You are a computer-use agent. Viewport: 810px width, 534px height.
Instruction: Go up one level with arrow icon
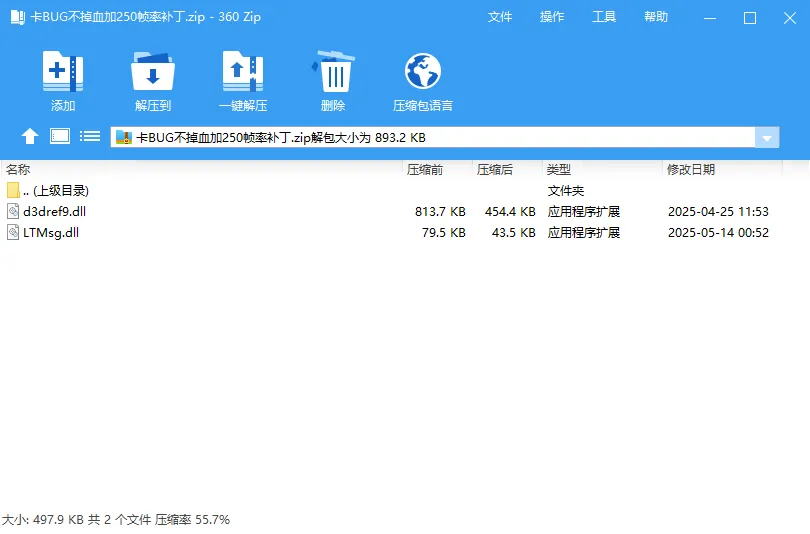(x=30, y=137)
